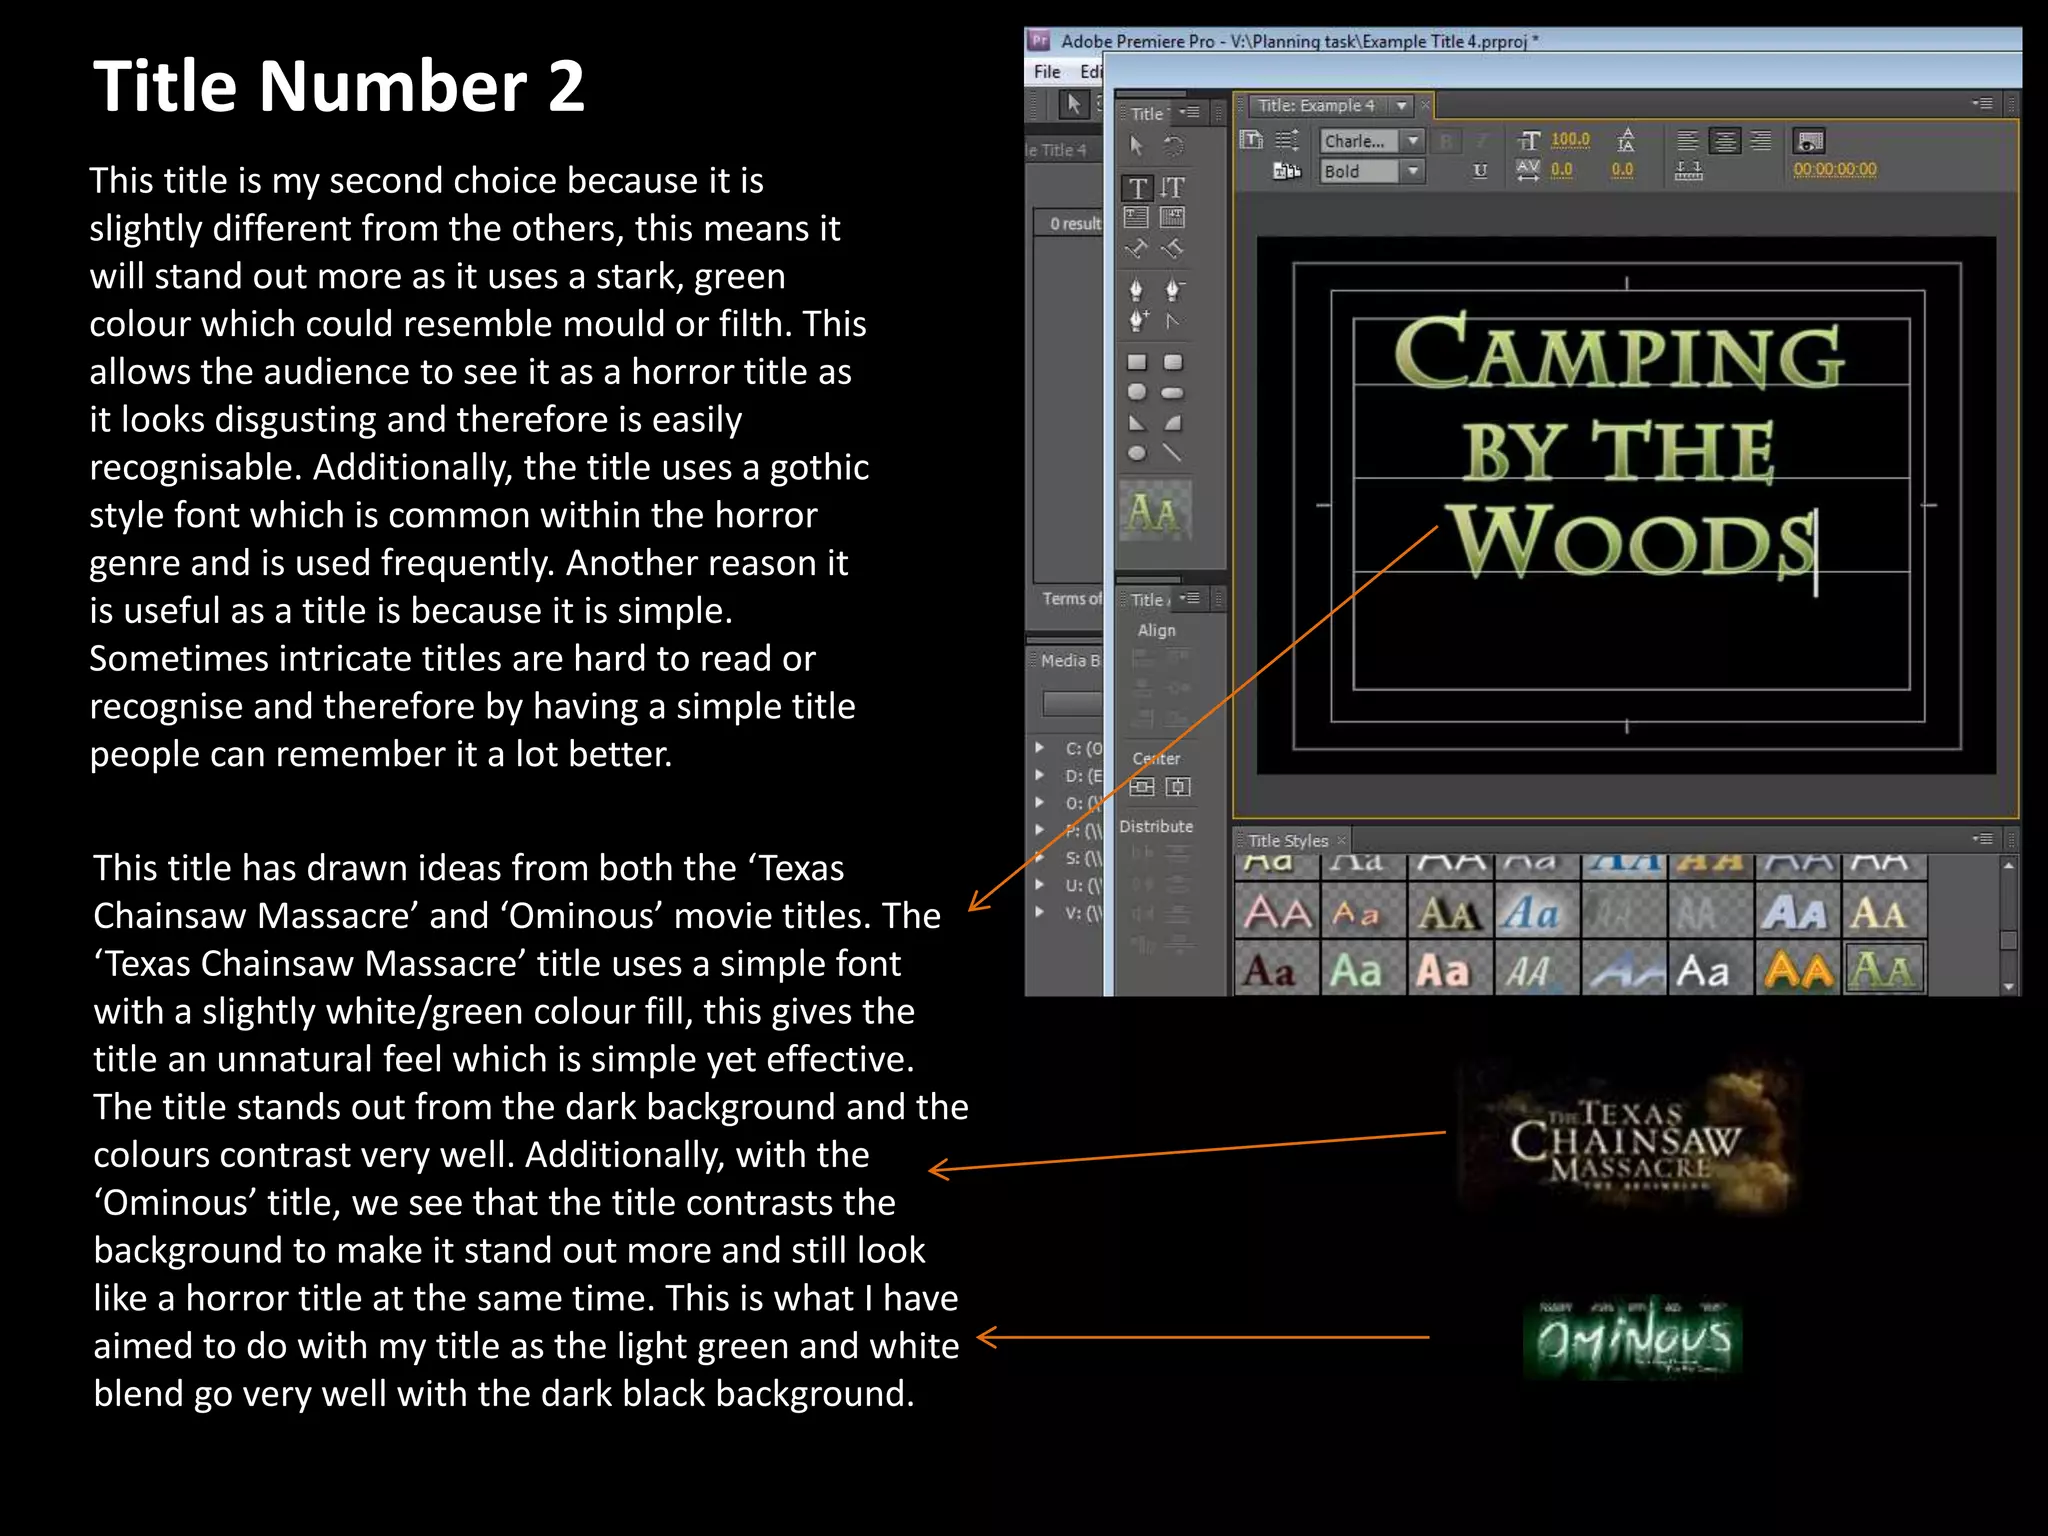Click the Selection arrow tool in Title Tools
This screenshot has width=2048, height=1536.
tap(1137, 146)
